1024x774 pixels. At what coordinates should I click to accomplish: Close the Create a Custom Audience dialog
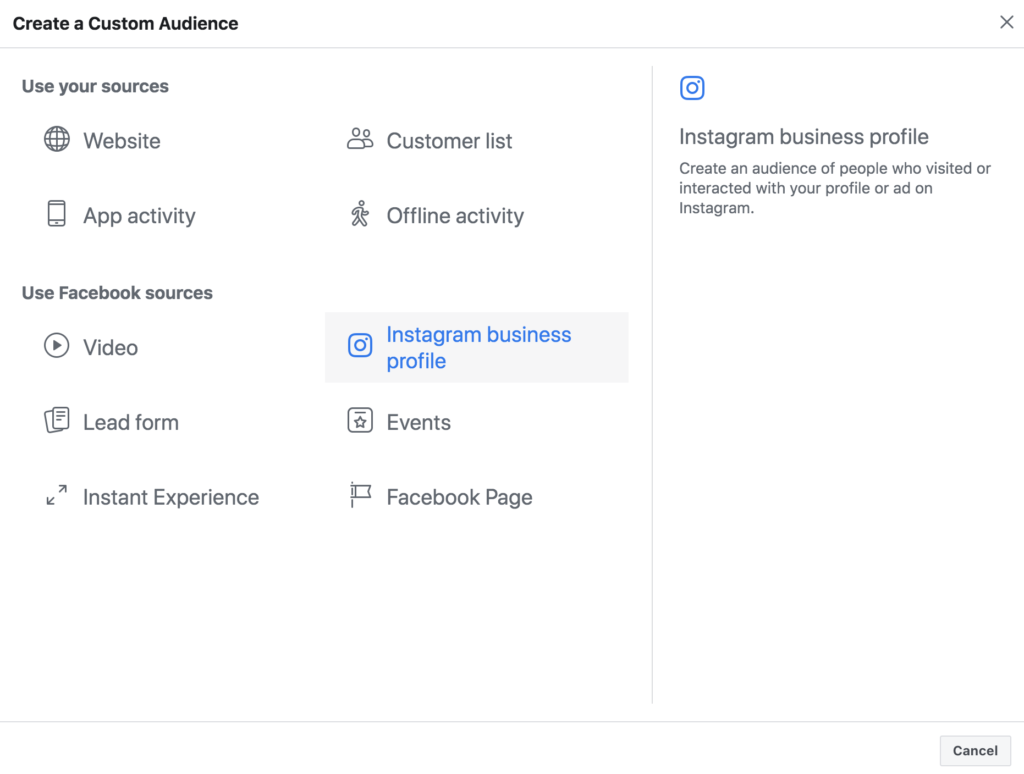(1006, 22)
